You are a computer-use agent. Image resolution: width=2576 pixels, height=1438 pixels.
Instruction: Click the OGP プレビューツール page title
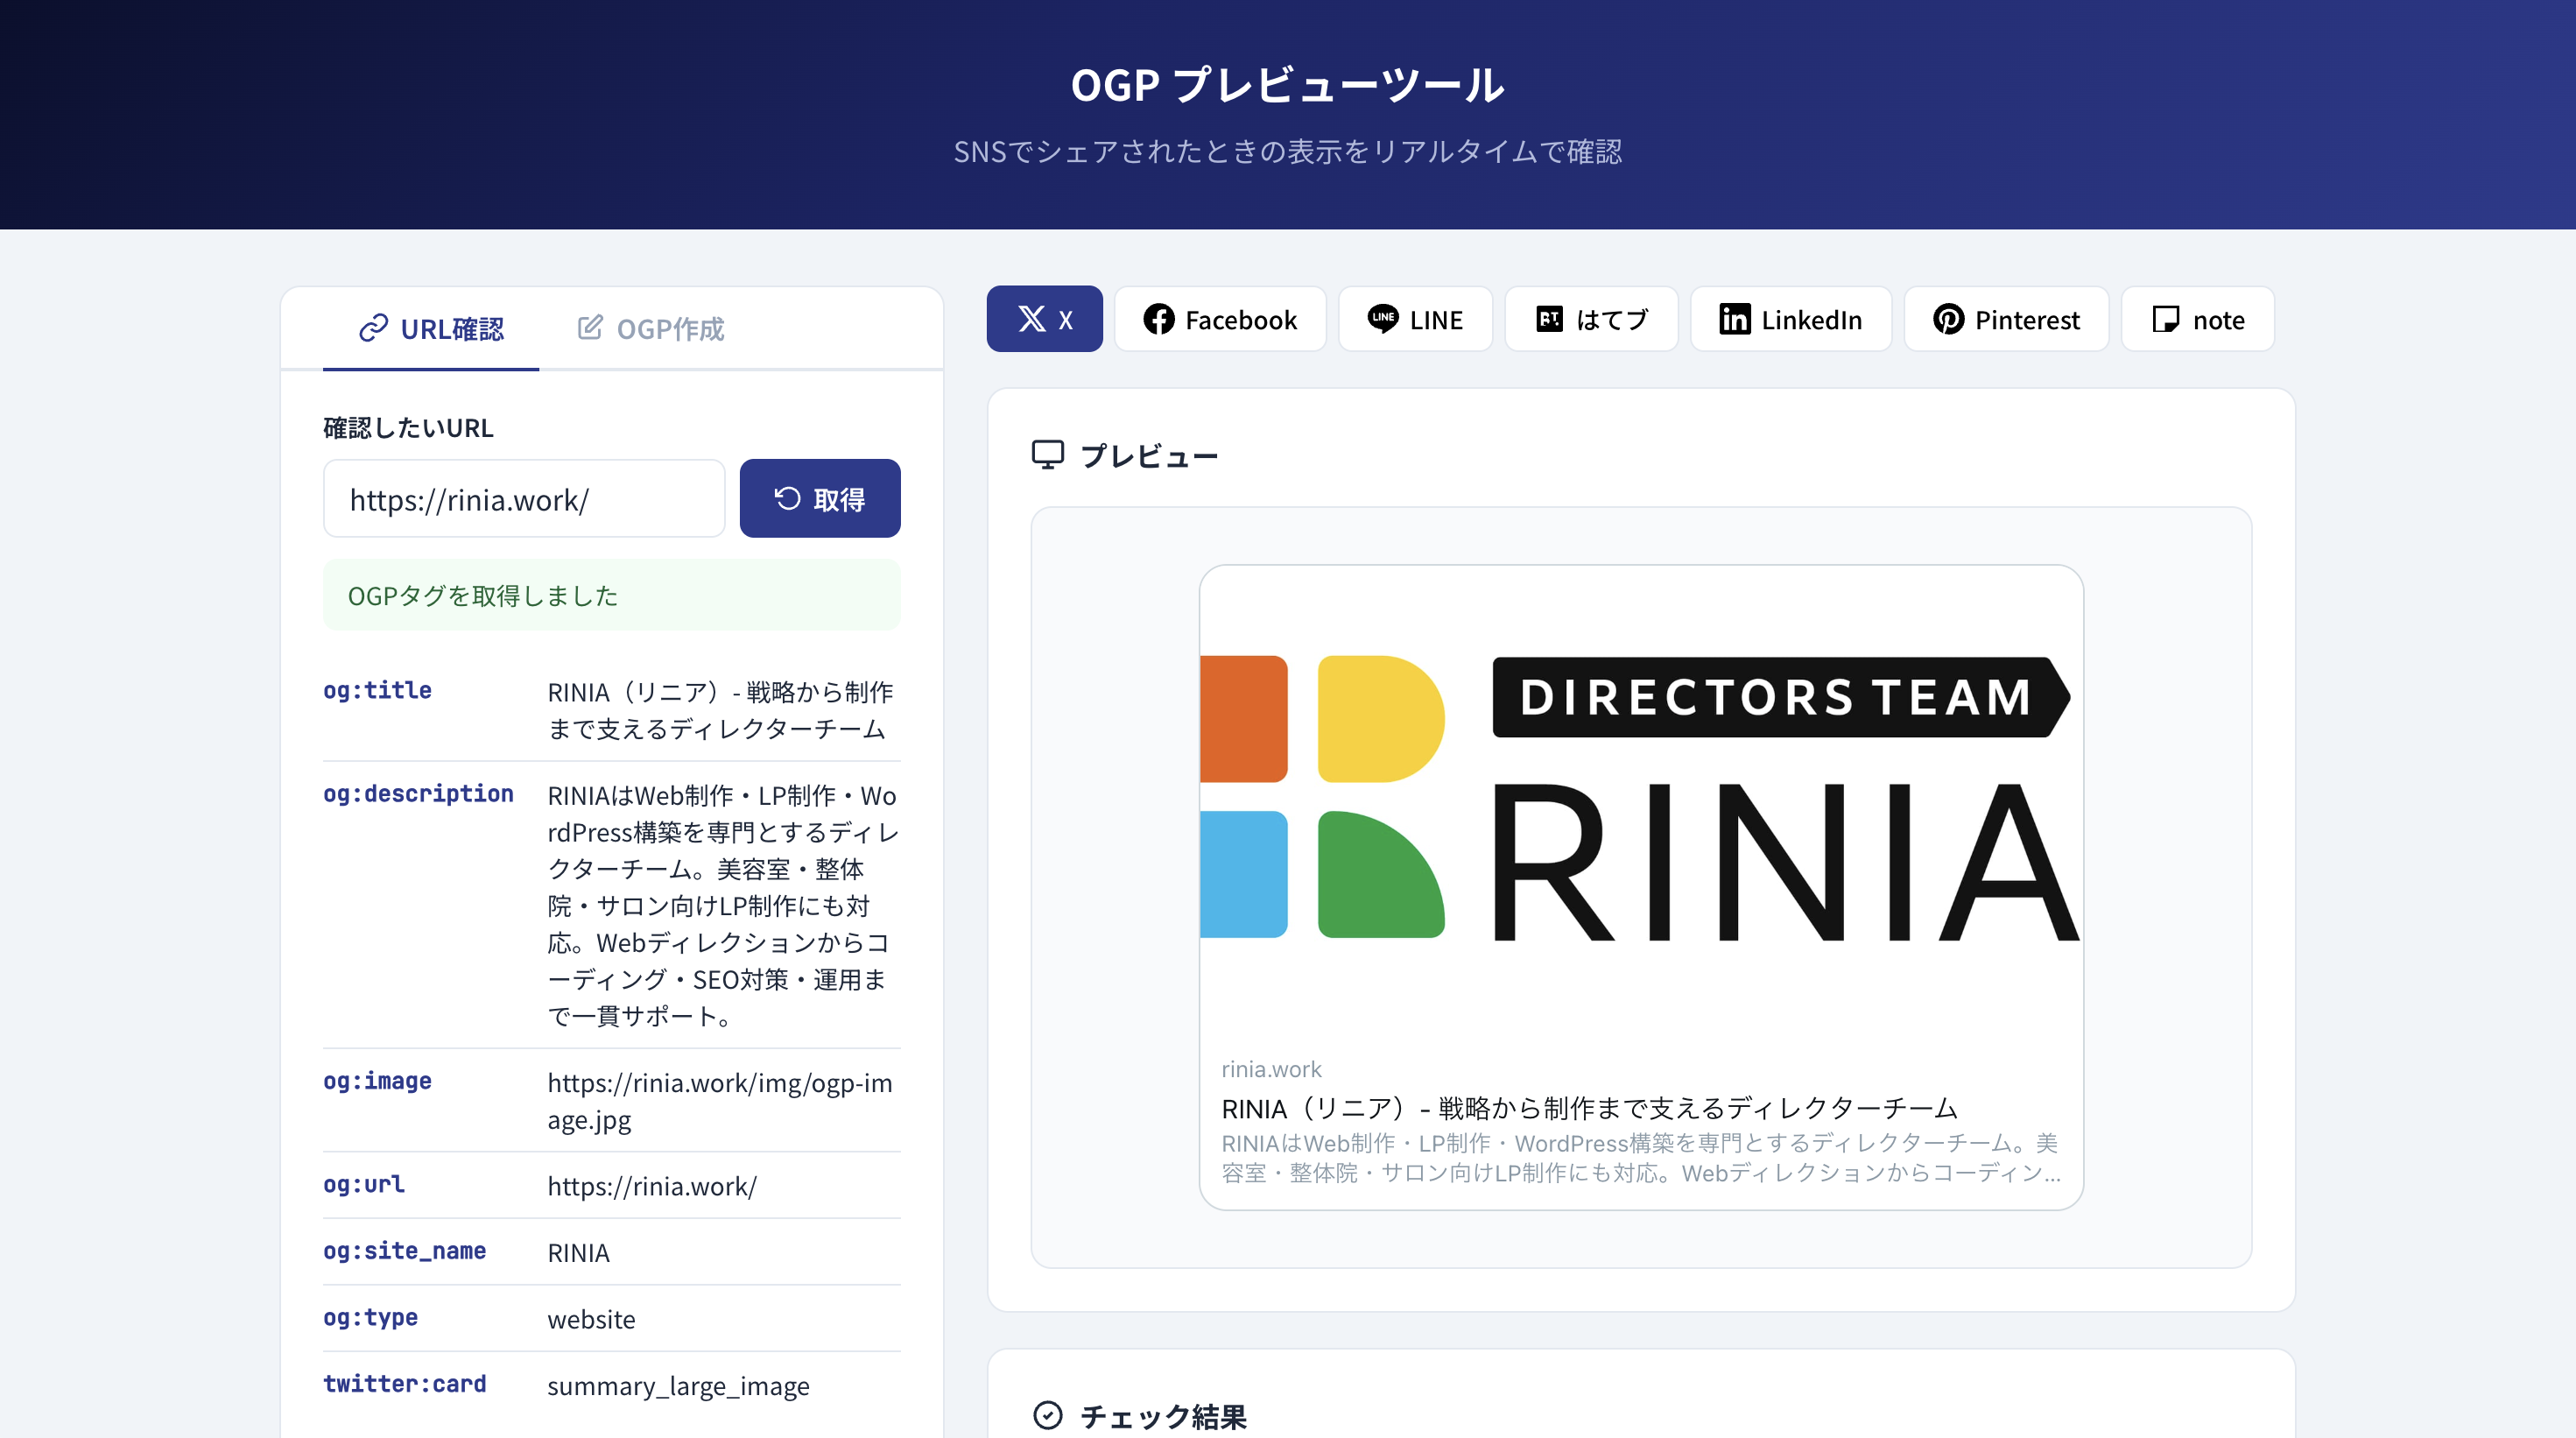1287,85
